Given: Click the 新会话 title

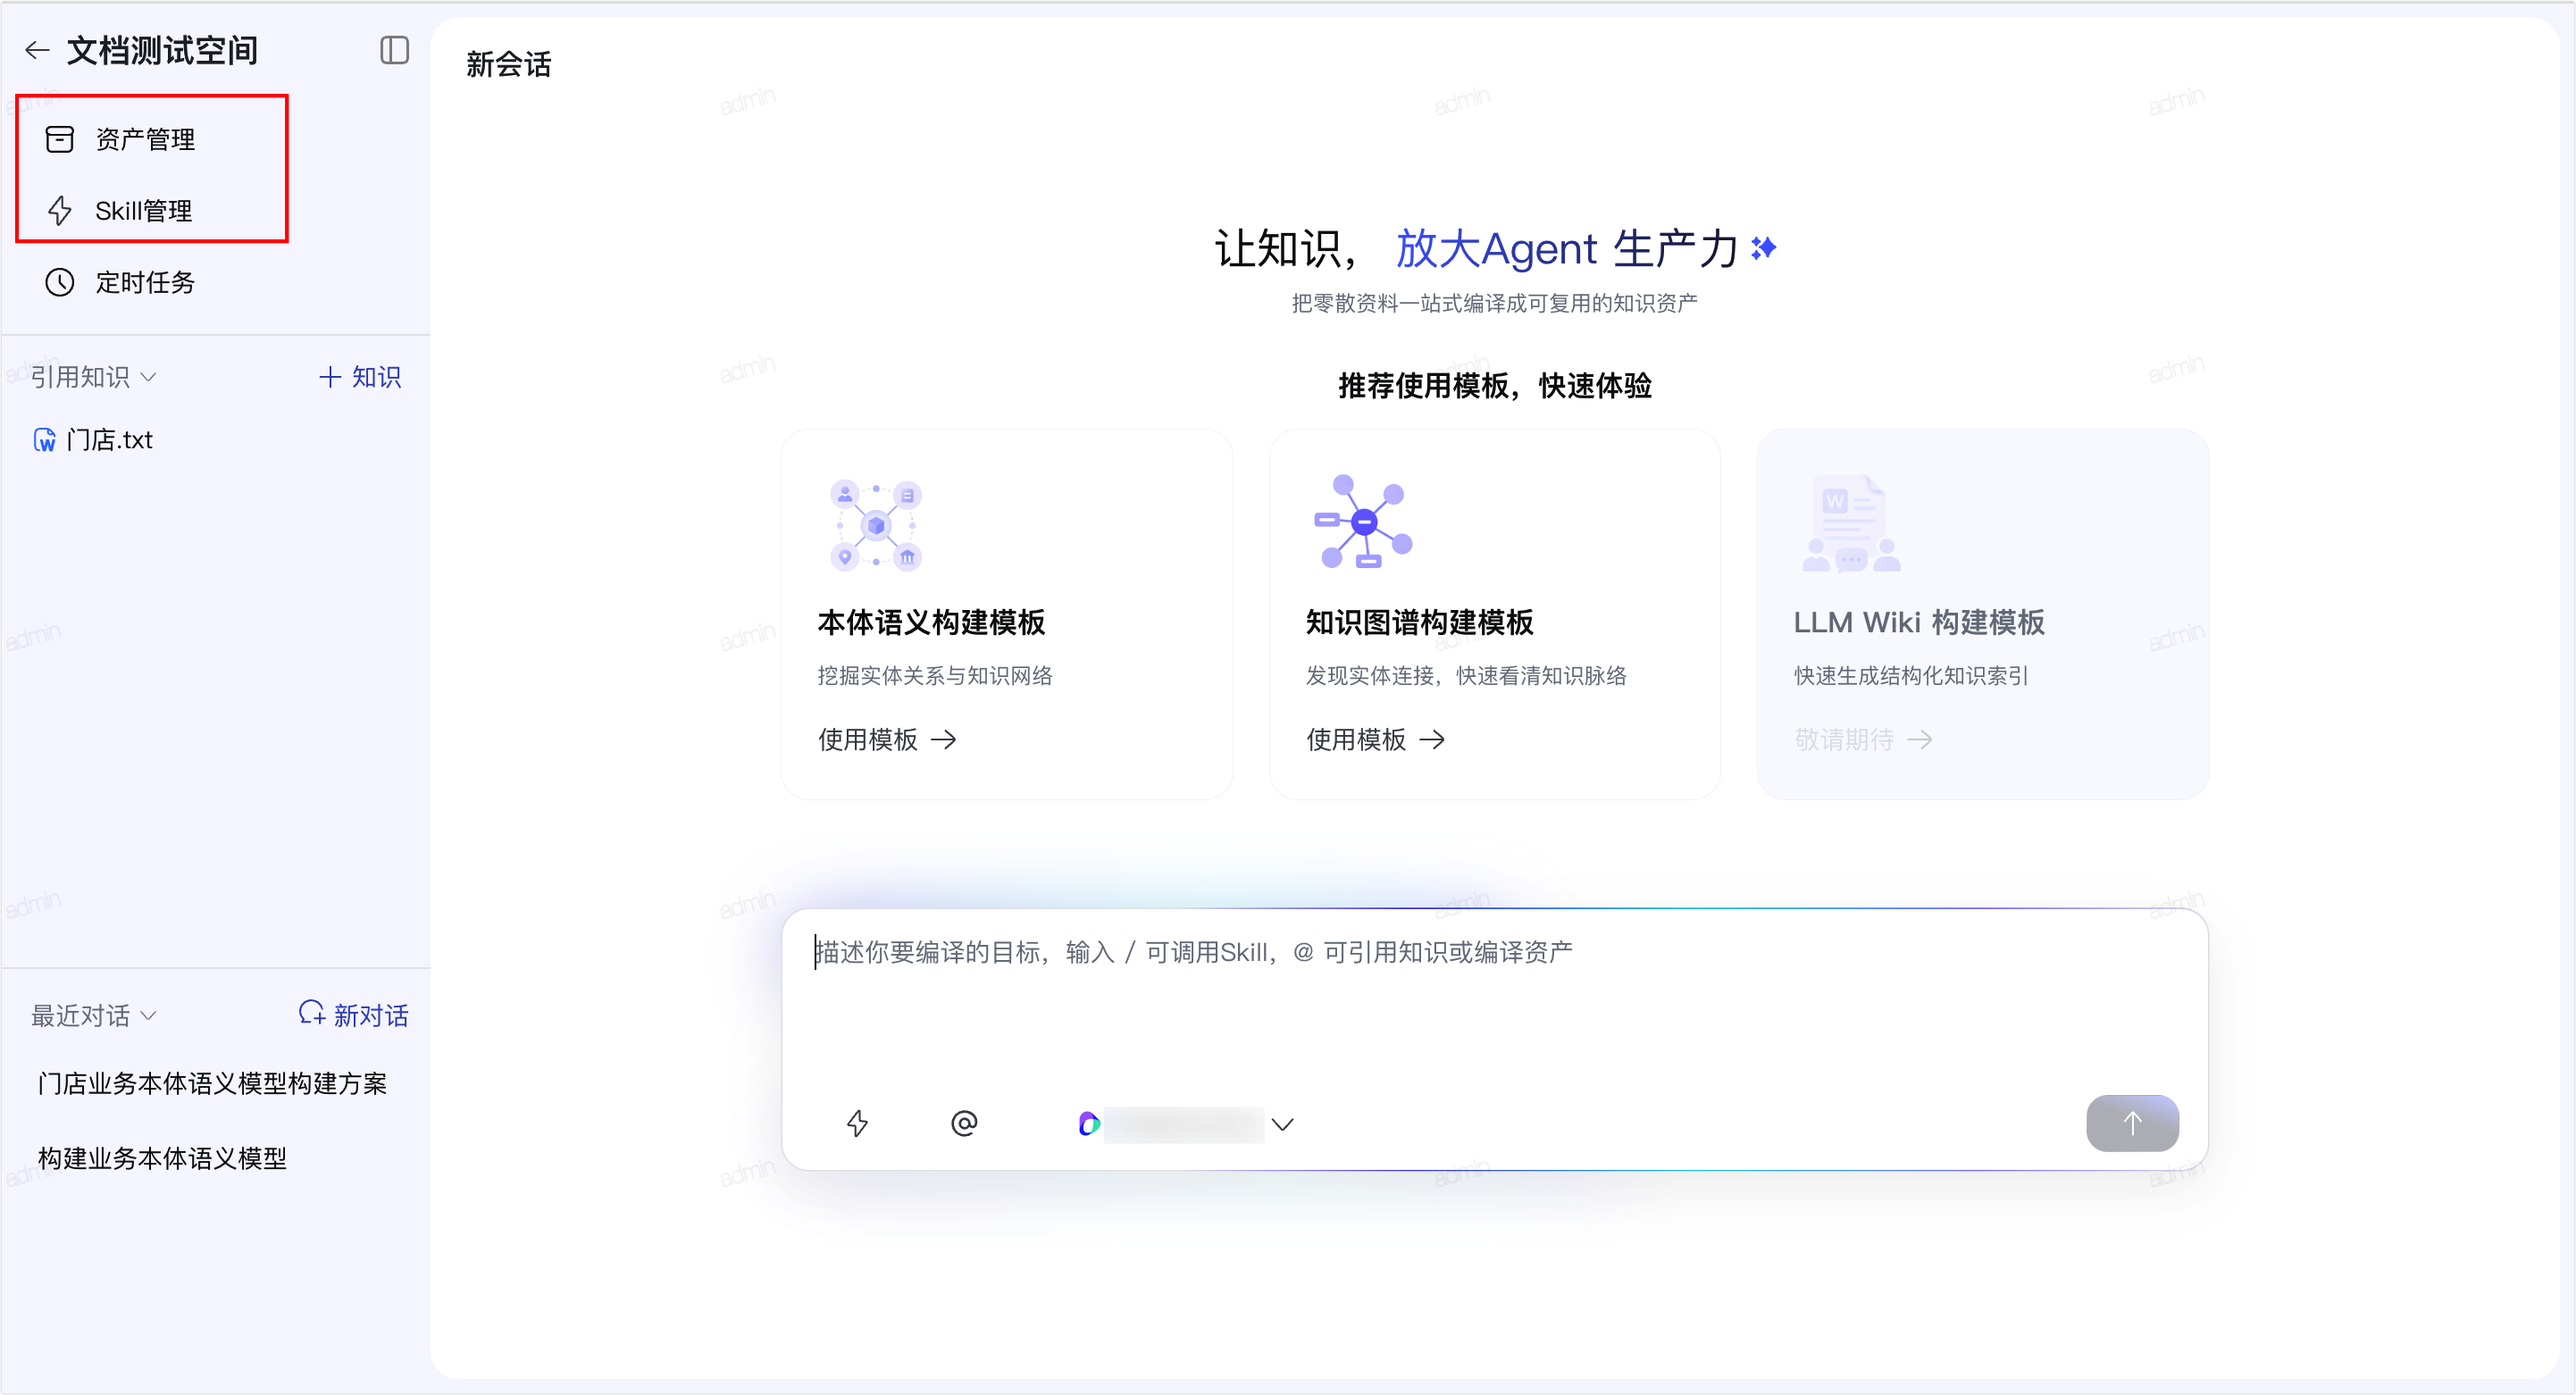Looking at the screenshot, I should pyautogui.click(x=508, y=65).
